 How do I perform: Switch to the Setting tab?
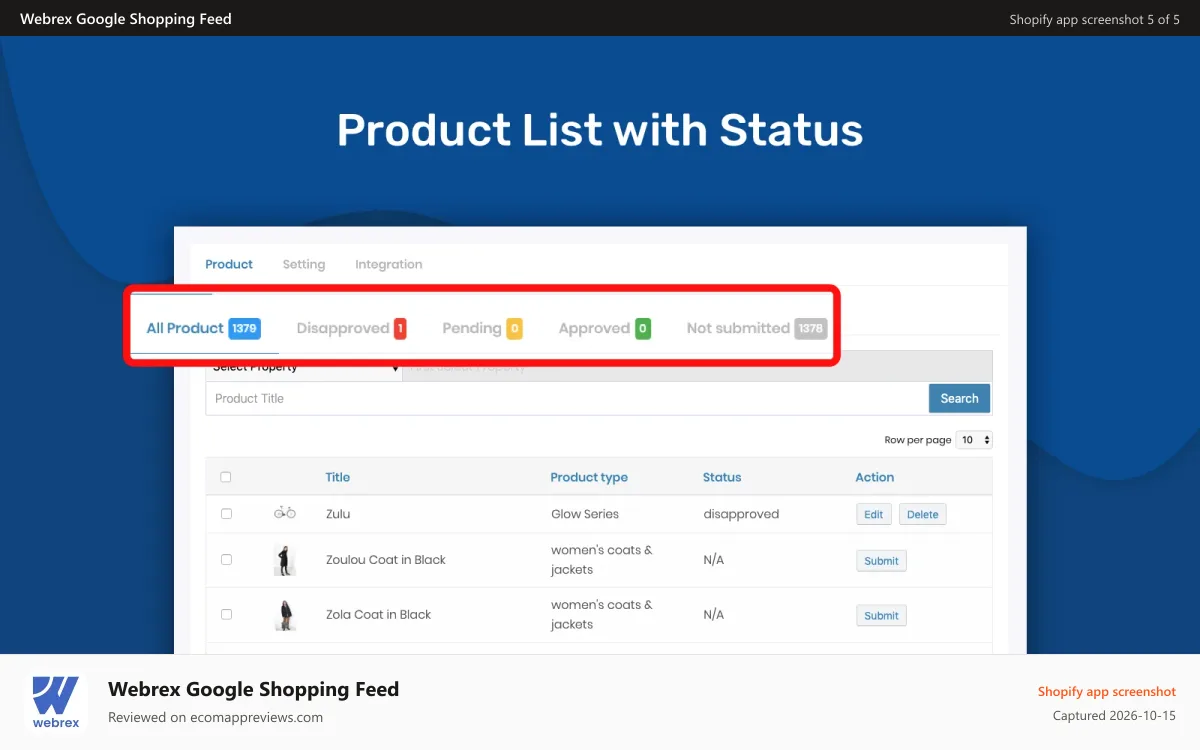point(303,264)
